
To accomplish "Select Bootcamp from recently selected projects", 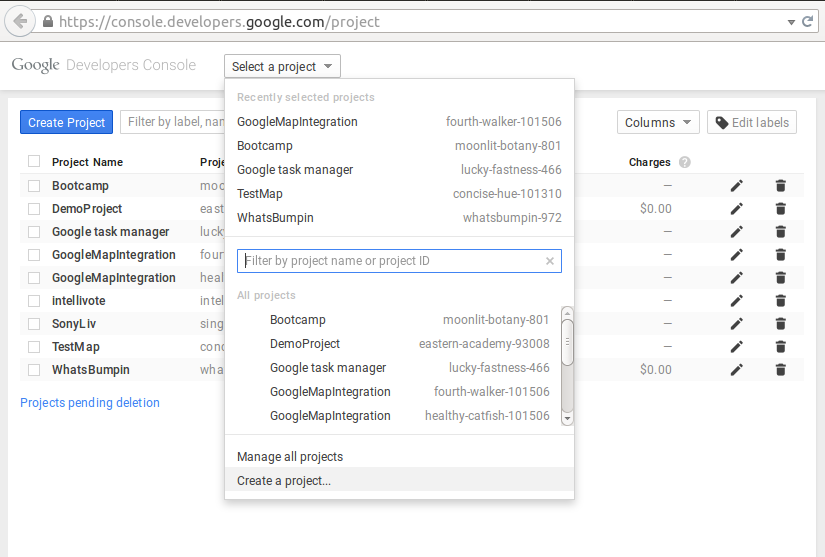I will pos(399,146).
